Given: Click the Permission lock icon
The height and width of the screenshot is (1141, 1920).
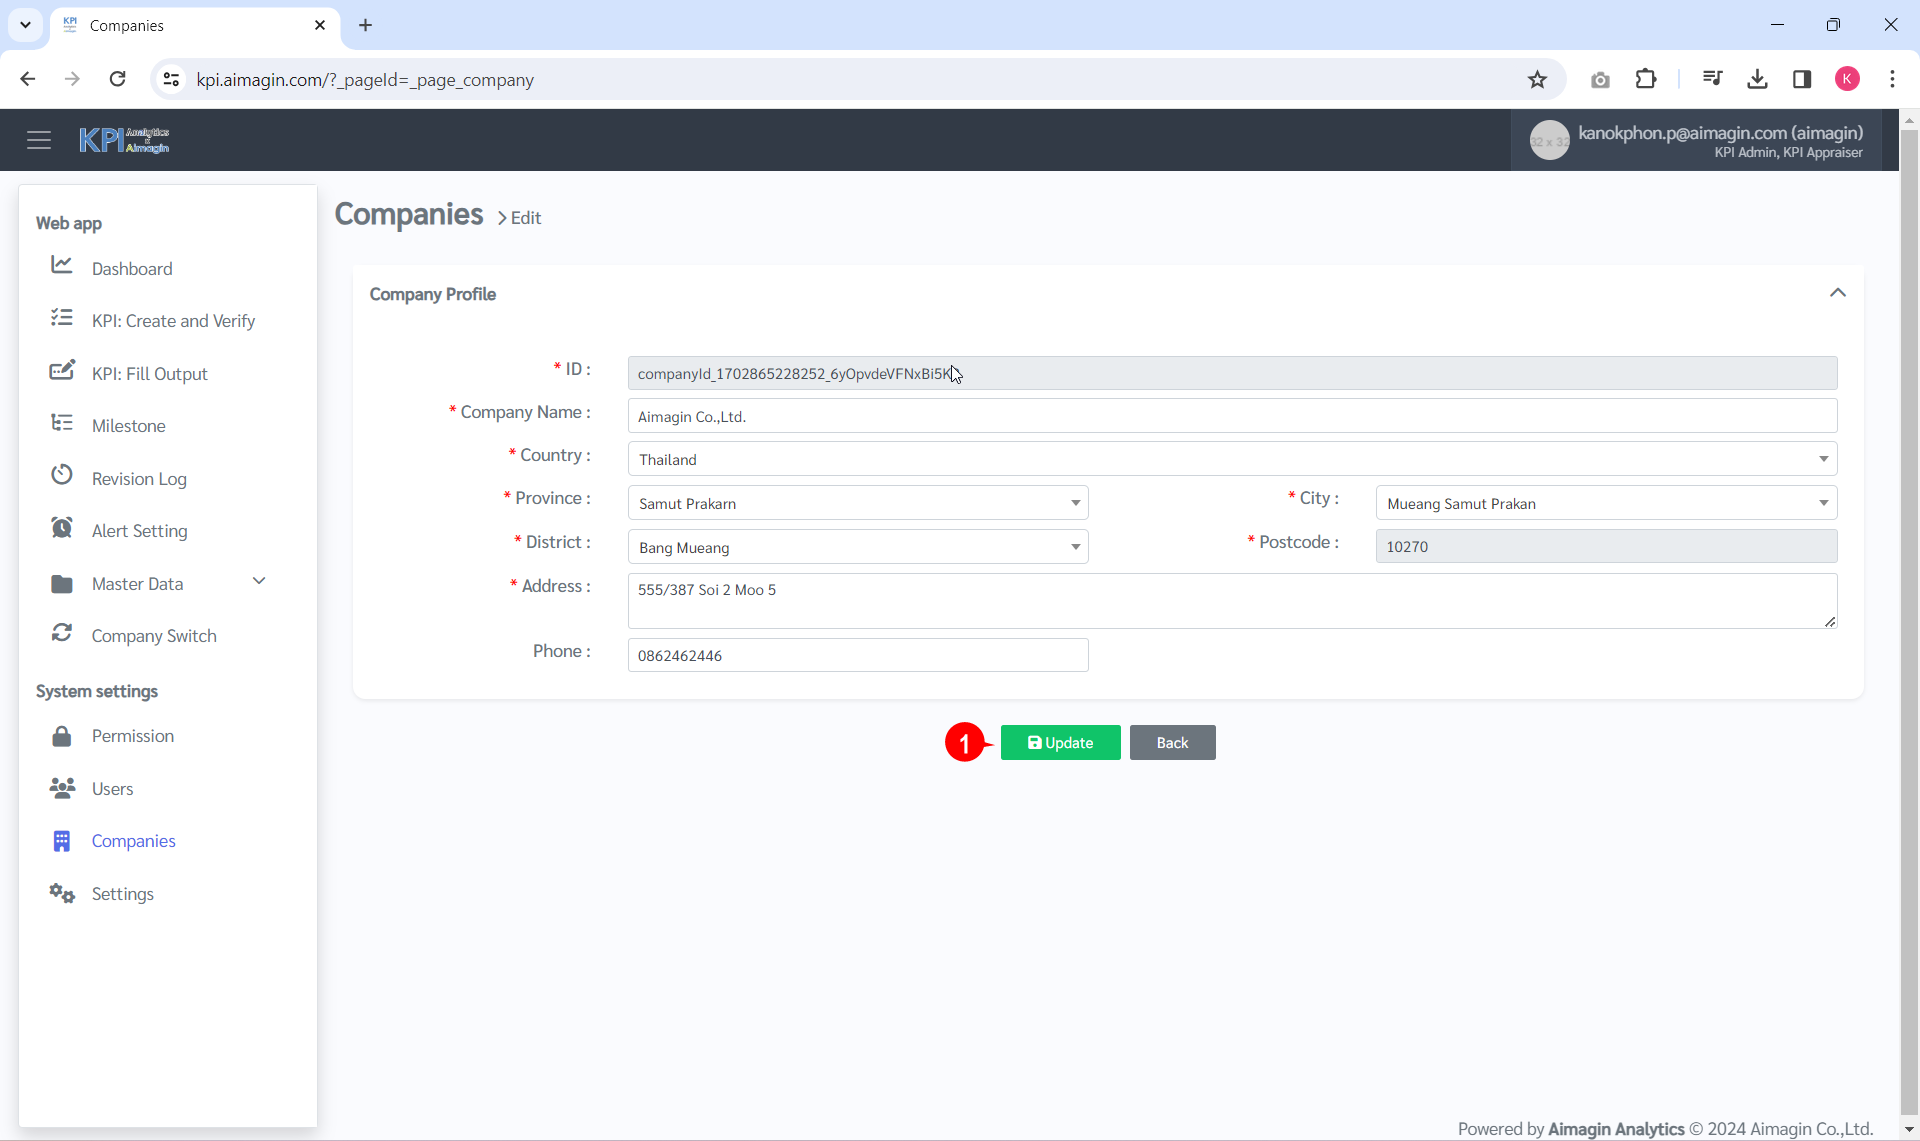Looking at the screenshot, I should click(62, 736).
